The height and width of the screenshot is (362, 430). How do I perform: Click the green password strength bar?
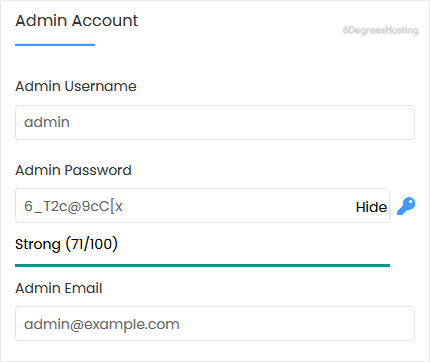click(202, 265)
